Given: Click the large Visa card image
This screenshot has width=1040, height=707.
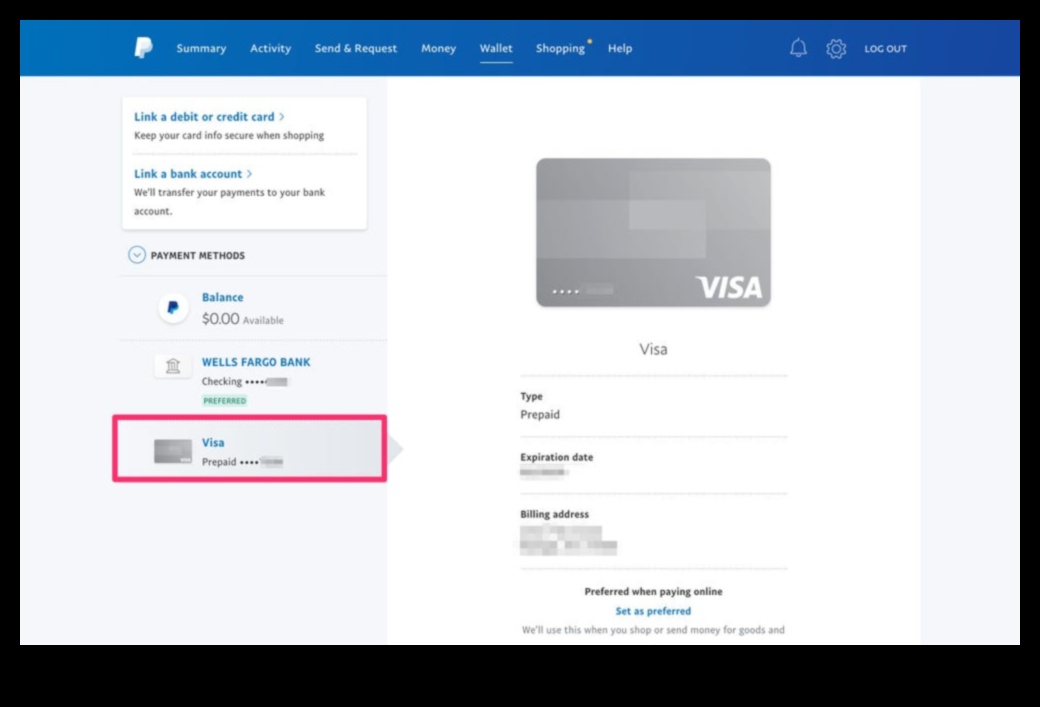Looking at the screenshot, I should 653,232.
